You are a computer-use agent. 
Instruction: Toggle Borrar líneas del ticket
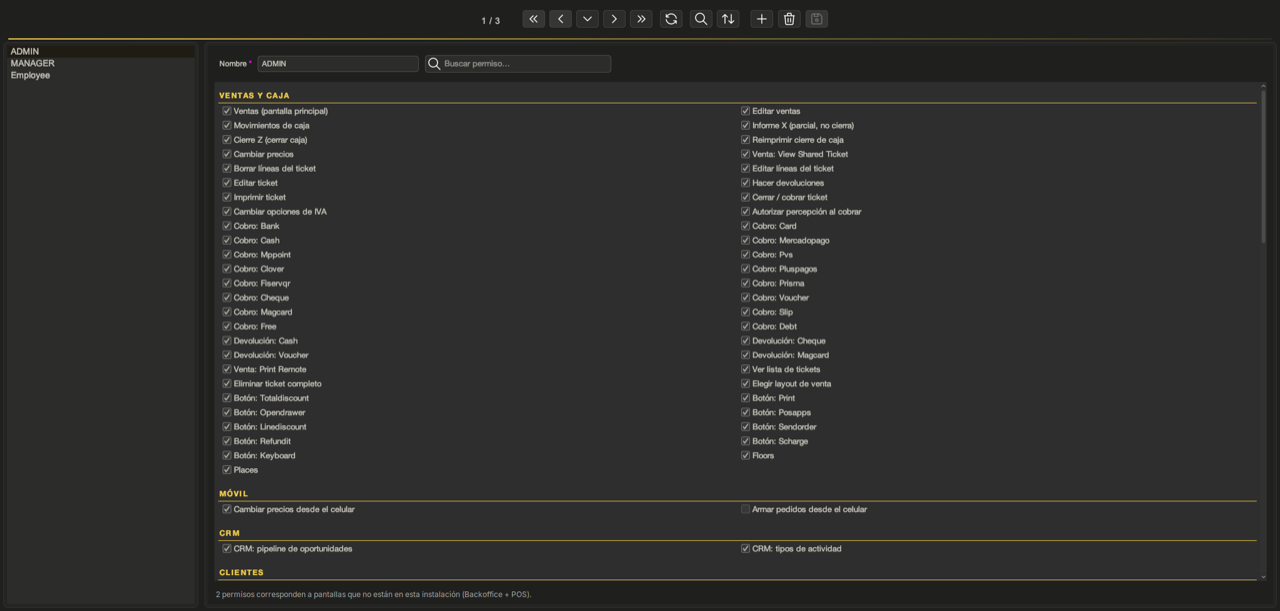[227, 168]
